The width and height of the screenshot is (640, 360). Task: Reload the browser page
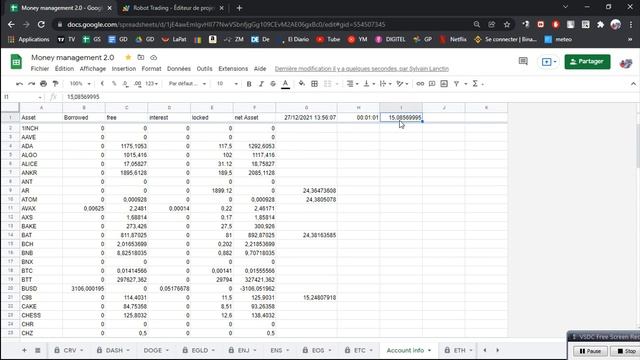41,24
